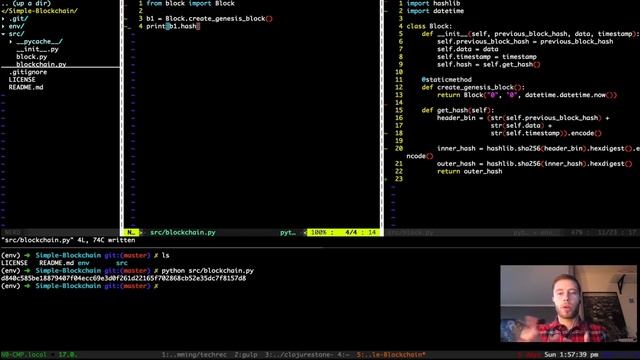Place cursor on print b1.hash line

coord(173,27)
